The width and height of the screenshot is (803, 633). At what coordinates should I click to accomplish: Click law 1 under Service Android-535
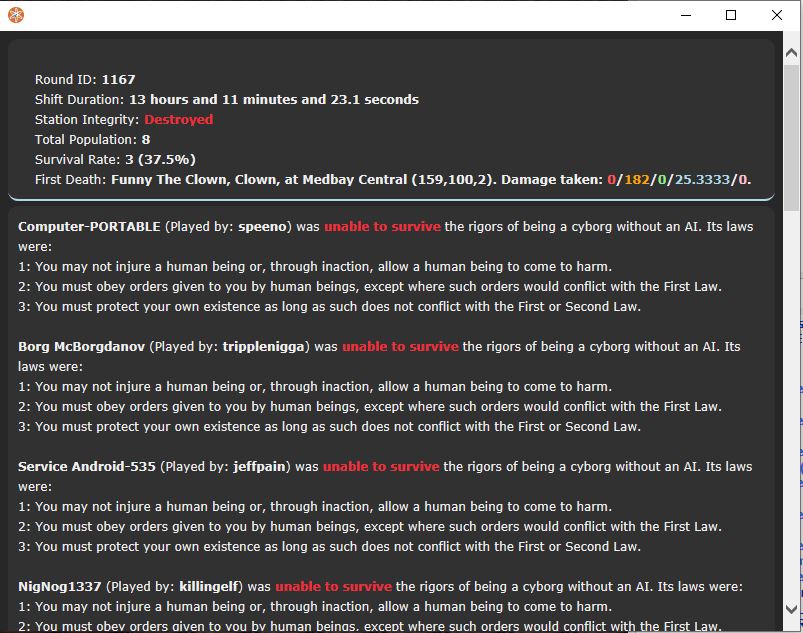(315, 507)
